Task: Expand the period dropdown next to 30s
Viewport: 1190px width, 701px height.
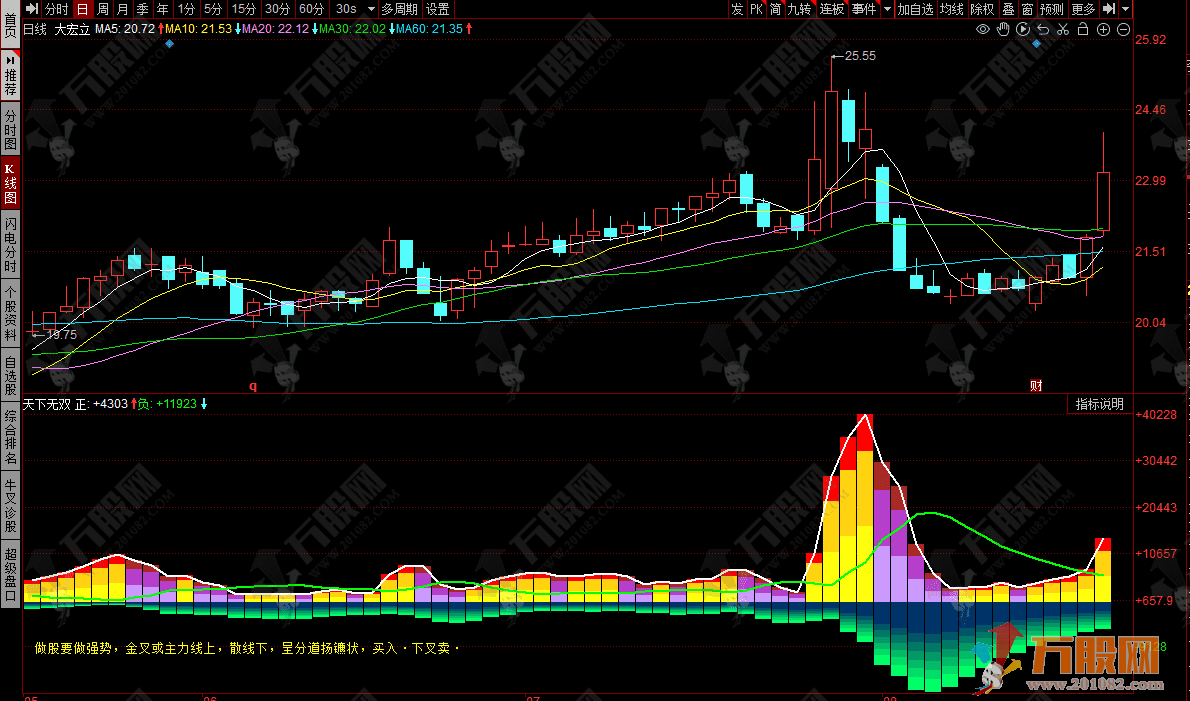Action: 371,9
